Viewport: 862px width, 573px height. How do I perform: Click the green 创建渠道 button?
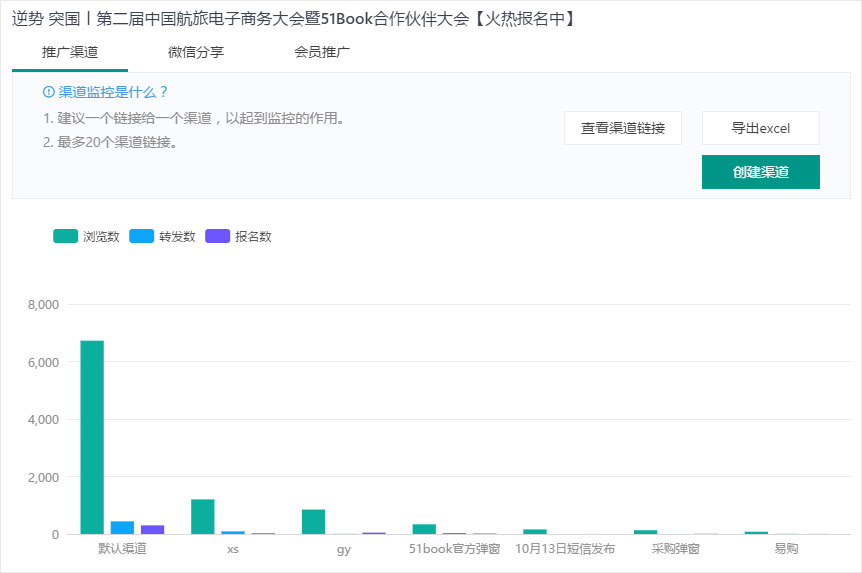click(761, 172)
